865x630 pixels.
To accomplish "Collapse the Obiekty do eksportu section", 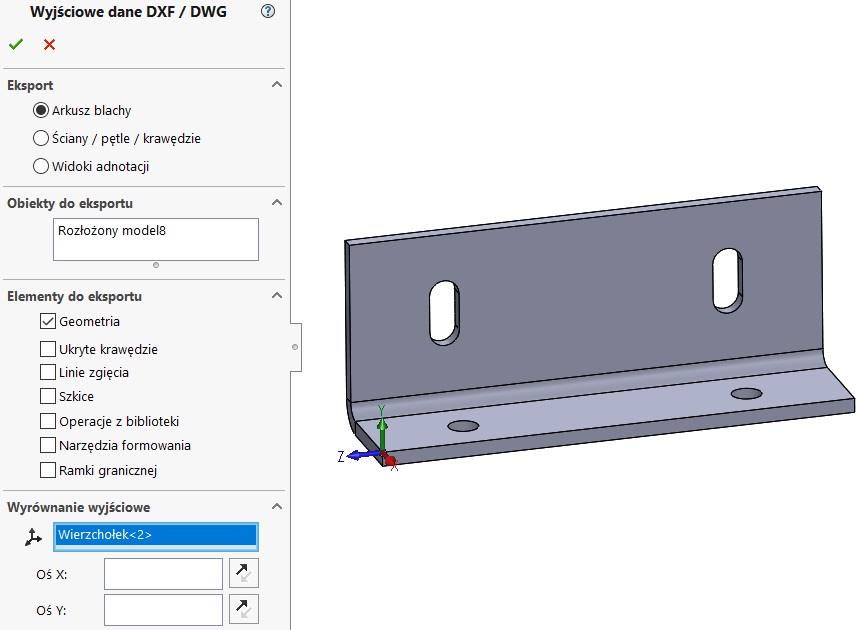I will [277, 202].
